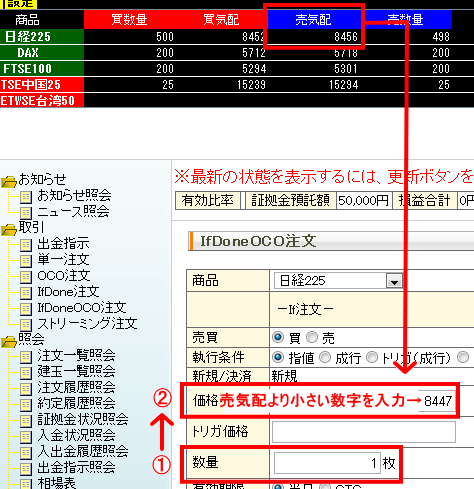The image size is (474, 489).
Task: Click the page icon beside 注文履歴照会
Action: [26, 389]
